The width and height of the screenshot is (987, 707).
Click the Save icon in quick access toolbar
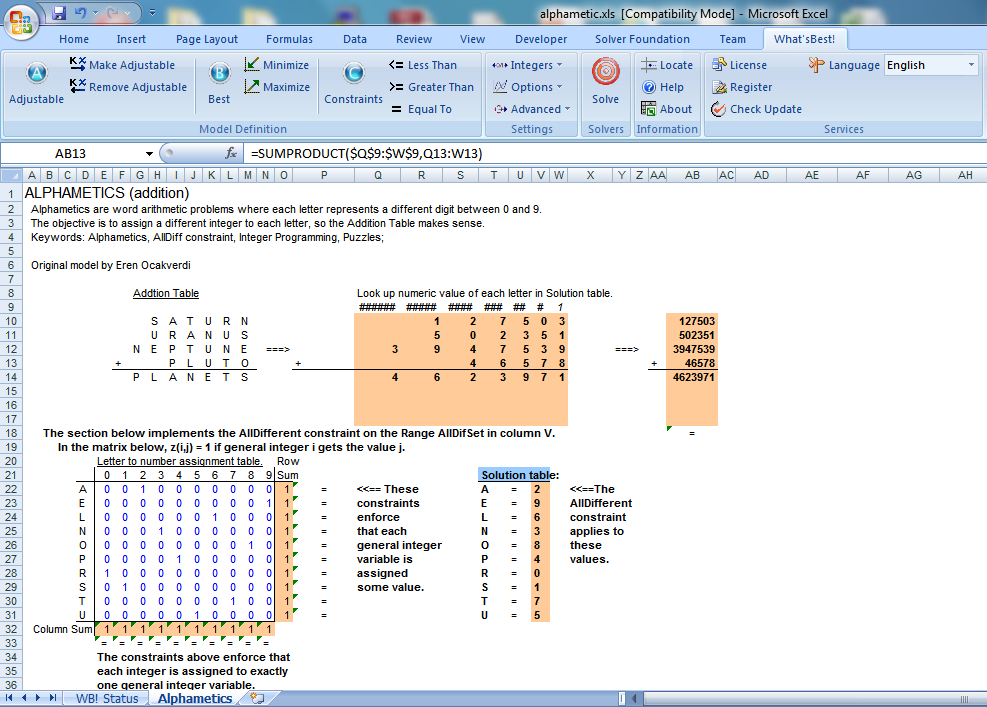(x=58, y=13)
